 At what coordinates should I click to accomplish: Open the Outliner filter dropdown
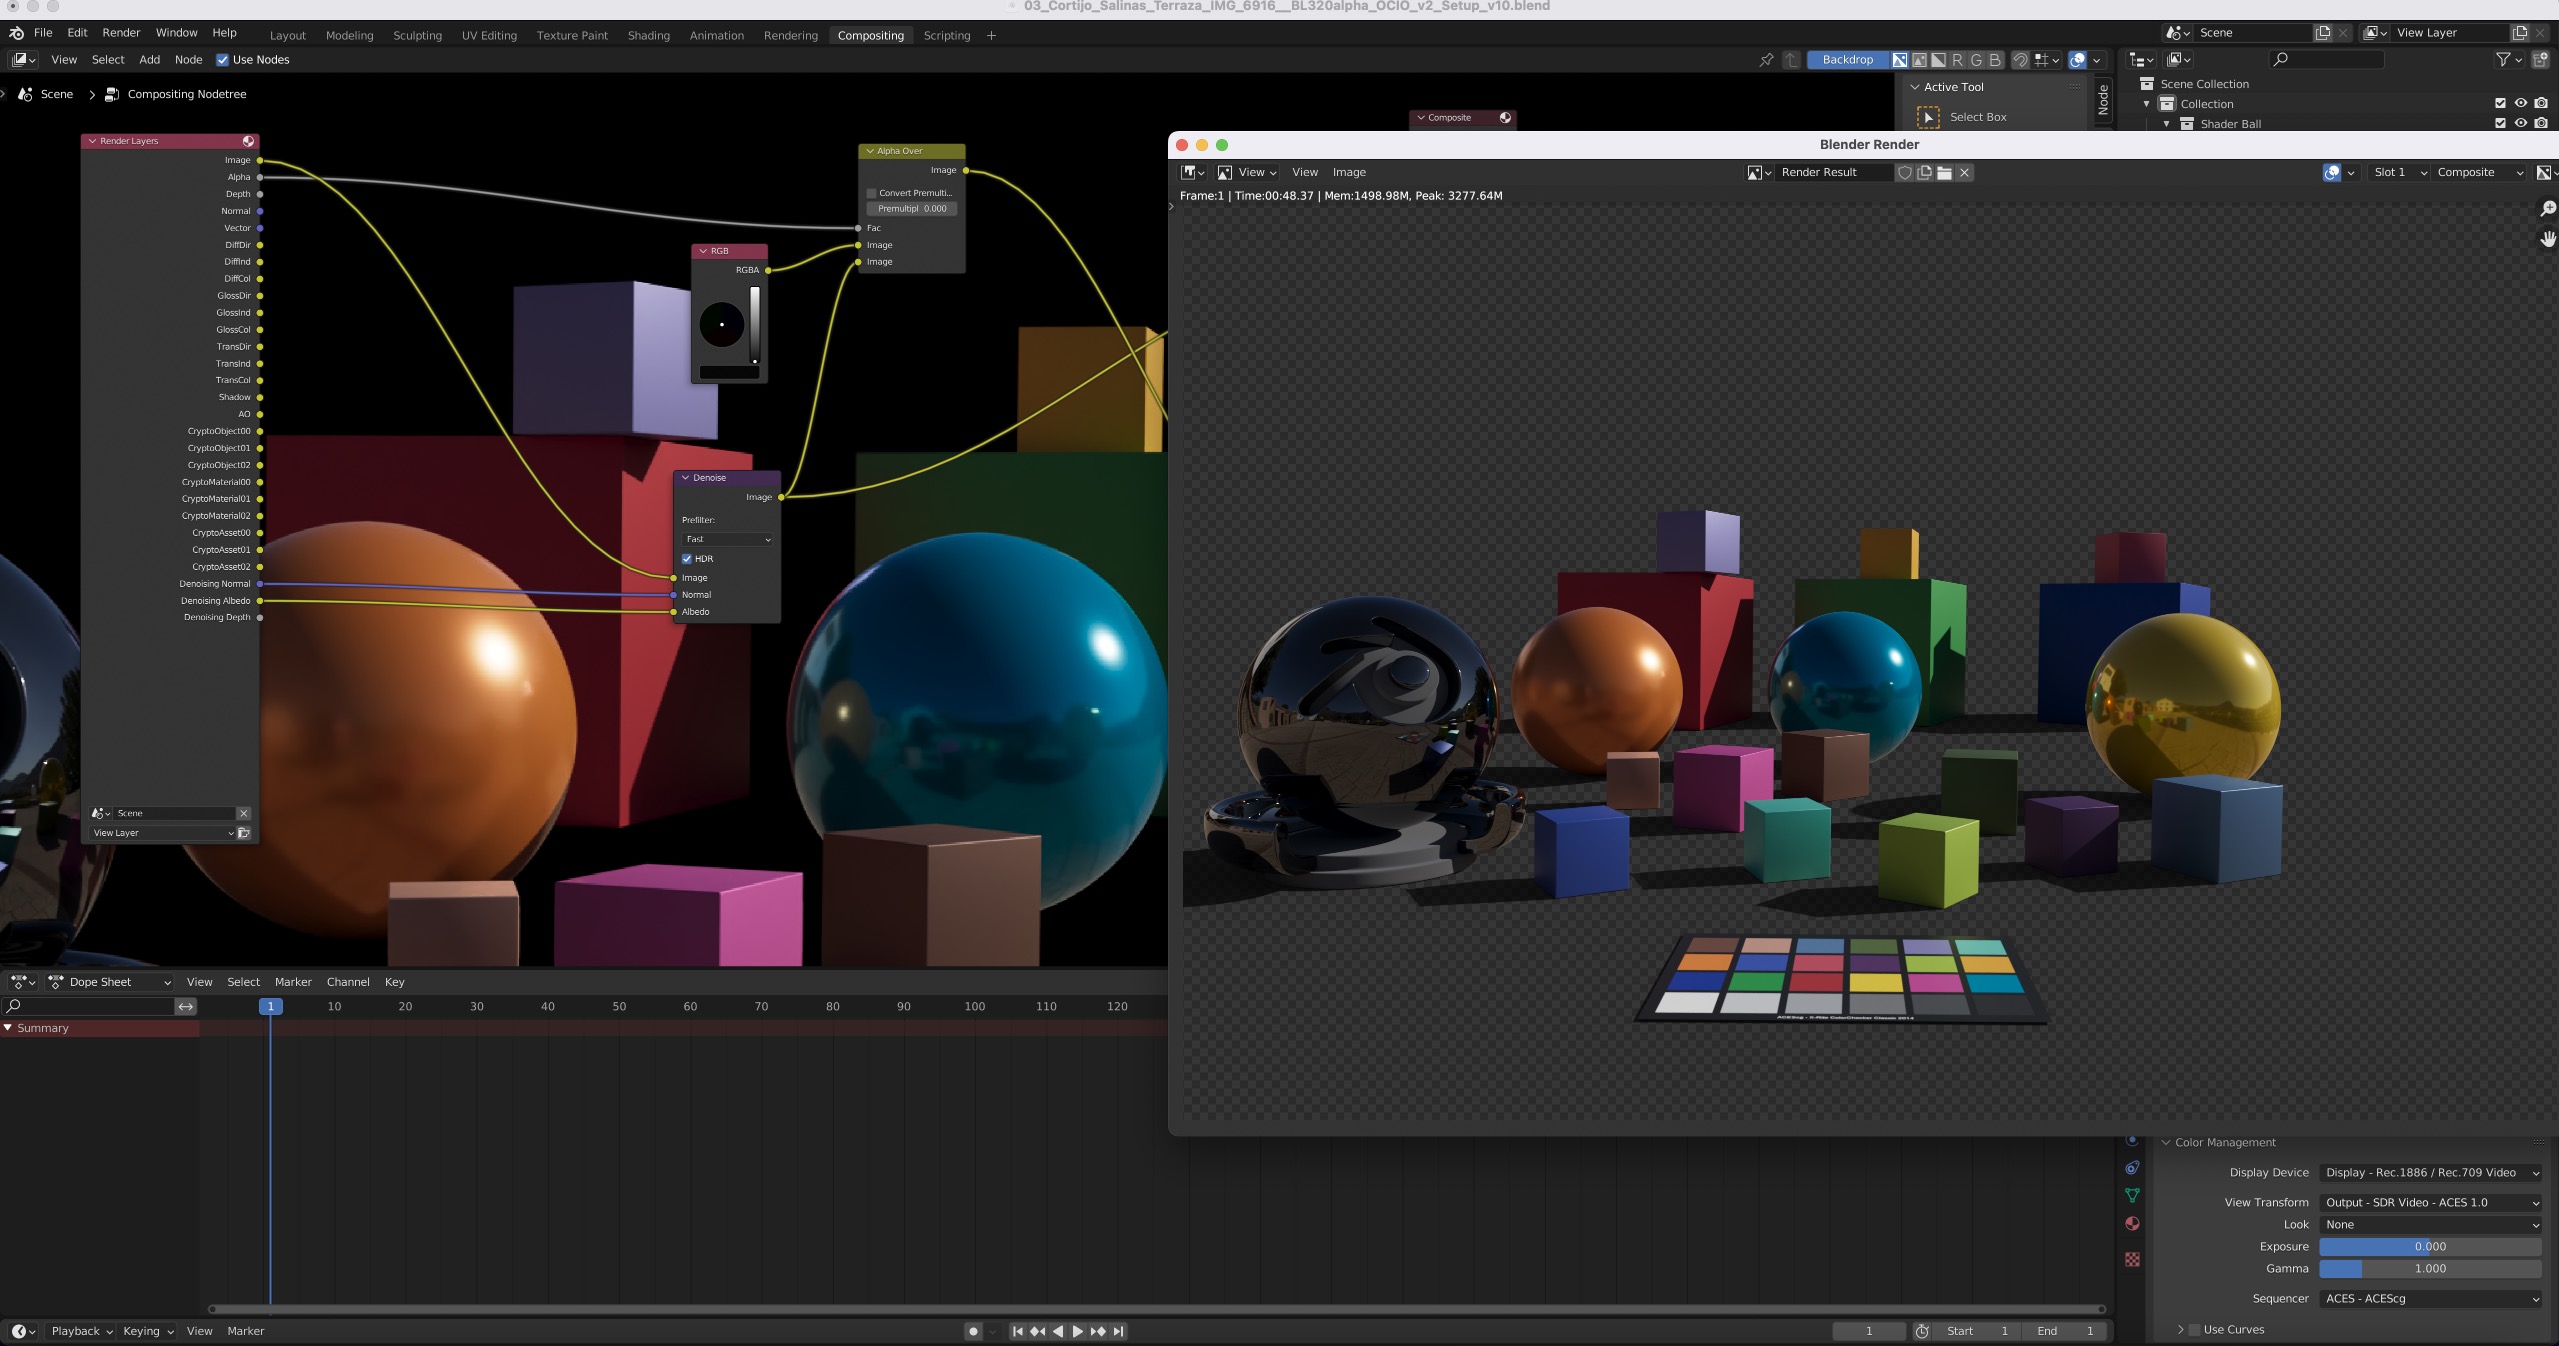[x=2507, y=60]
